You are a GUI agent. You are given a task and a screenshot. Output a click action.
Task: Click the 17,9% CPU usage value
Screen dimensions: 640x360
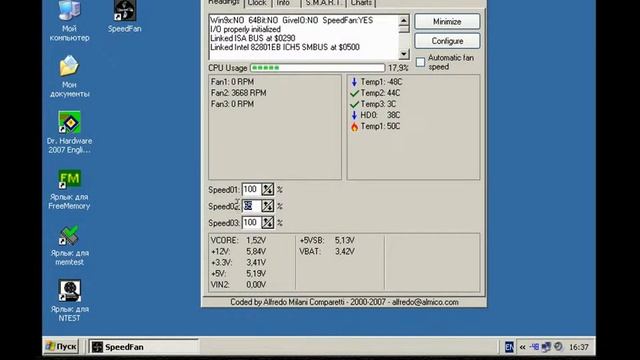click(x=398, y=68)
